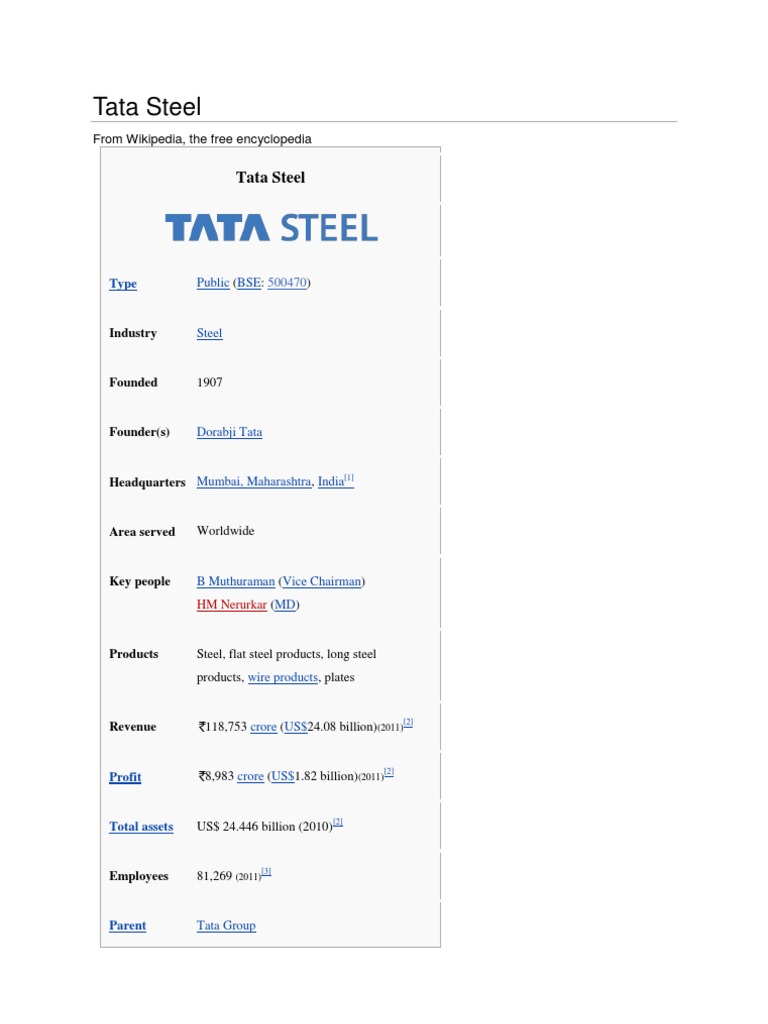
Task: Click the Parent label link
Action: [x=127, y=926]
